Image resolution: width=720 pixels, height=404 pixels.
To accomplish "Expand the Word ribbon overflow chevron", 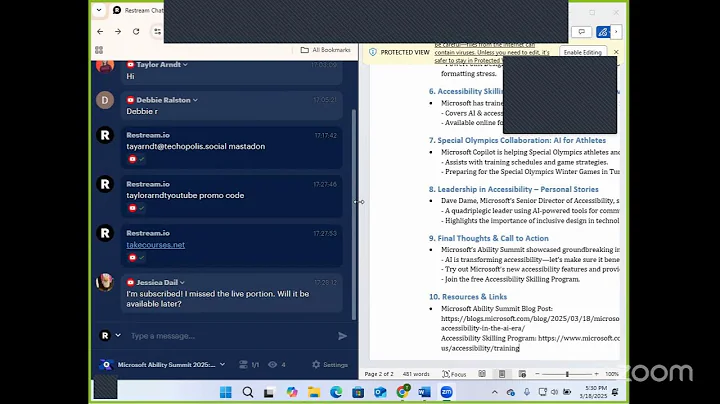I will pyautogui.click(x=616, y=32).
